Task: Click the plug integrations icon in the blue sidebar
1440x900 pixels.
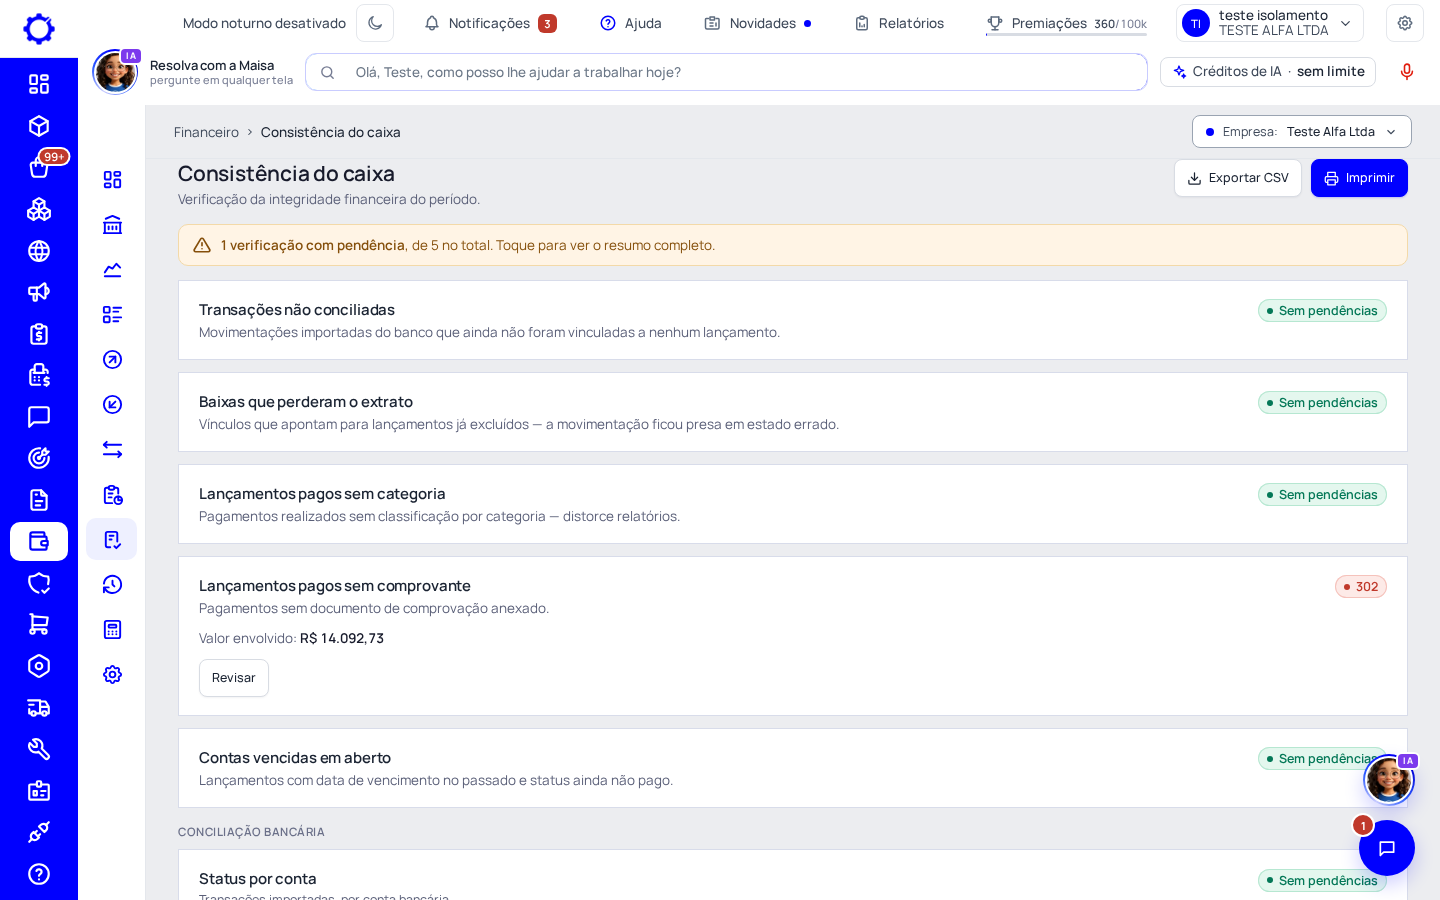Action: 39,832
